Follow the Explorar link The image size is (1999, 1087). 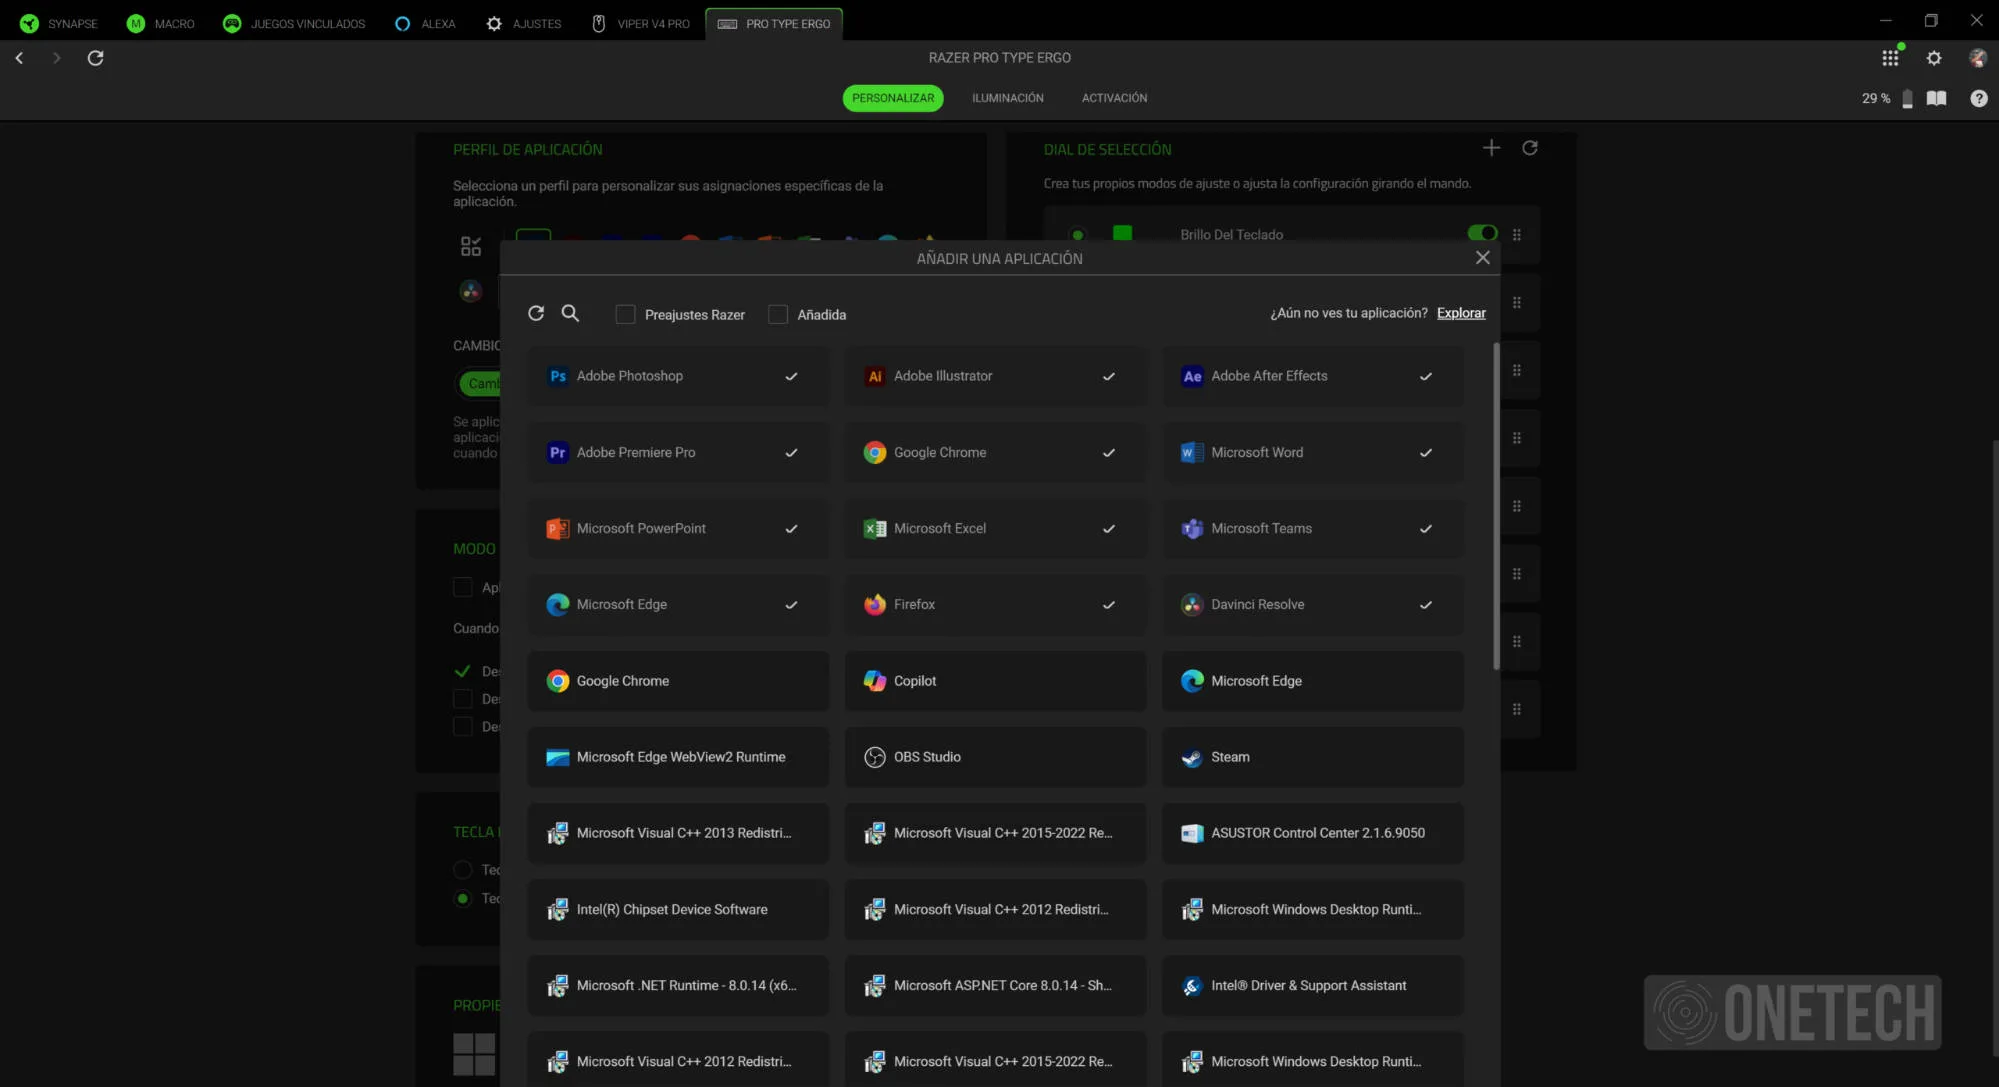point(1461,313)
